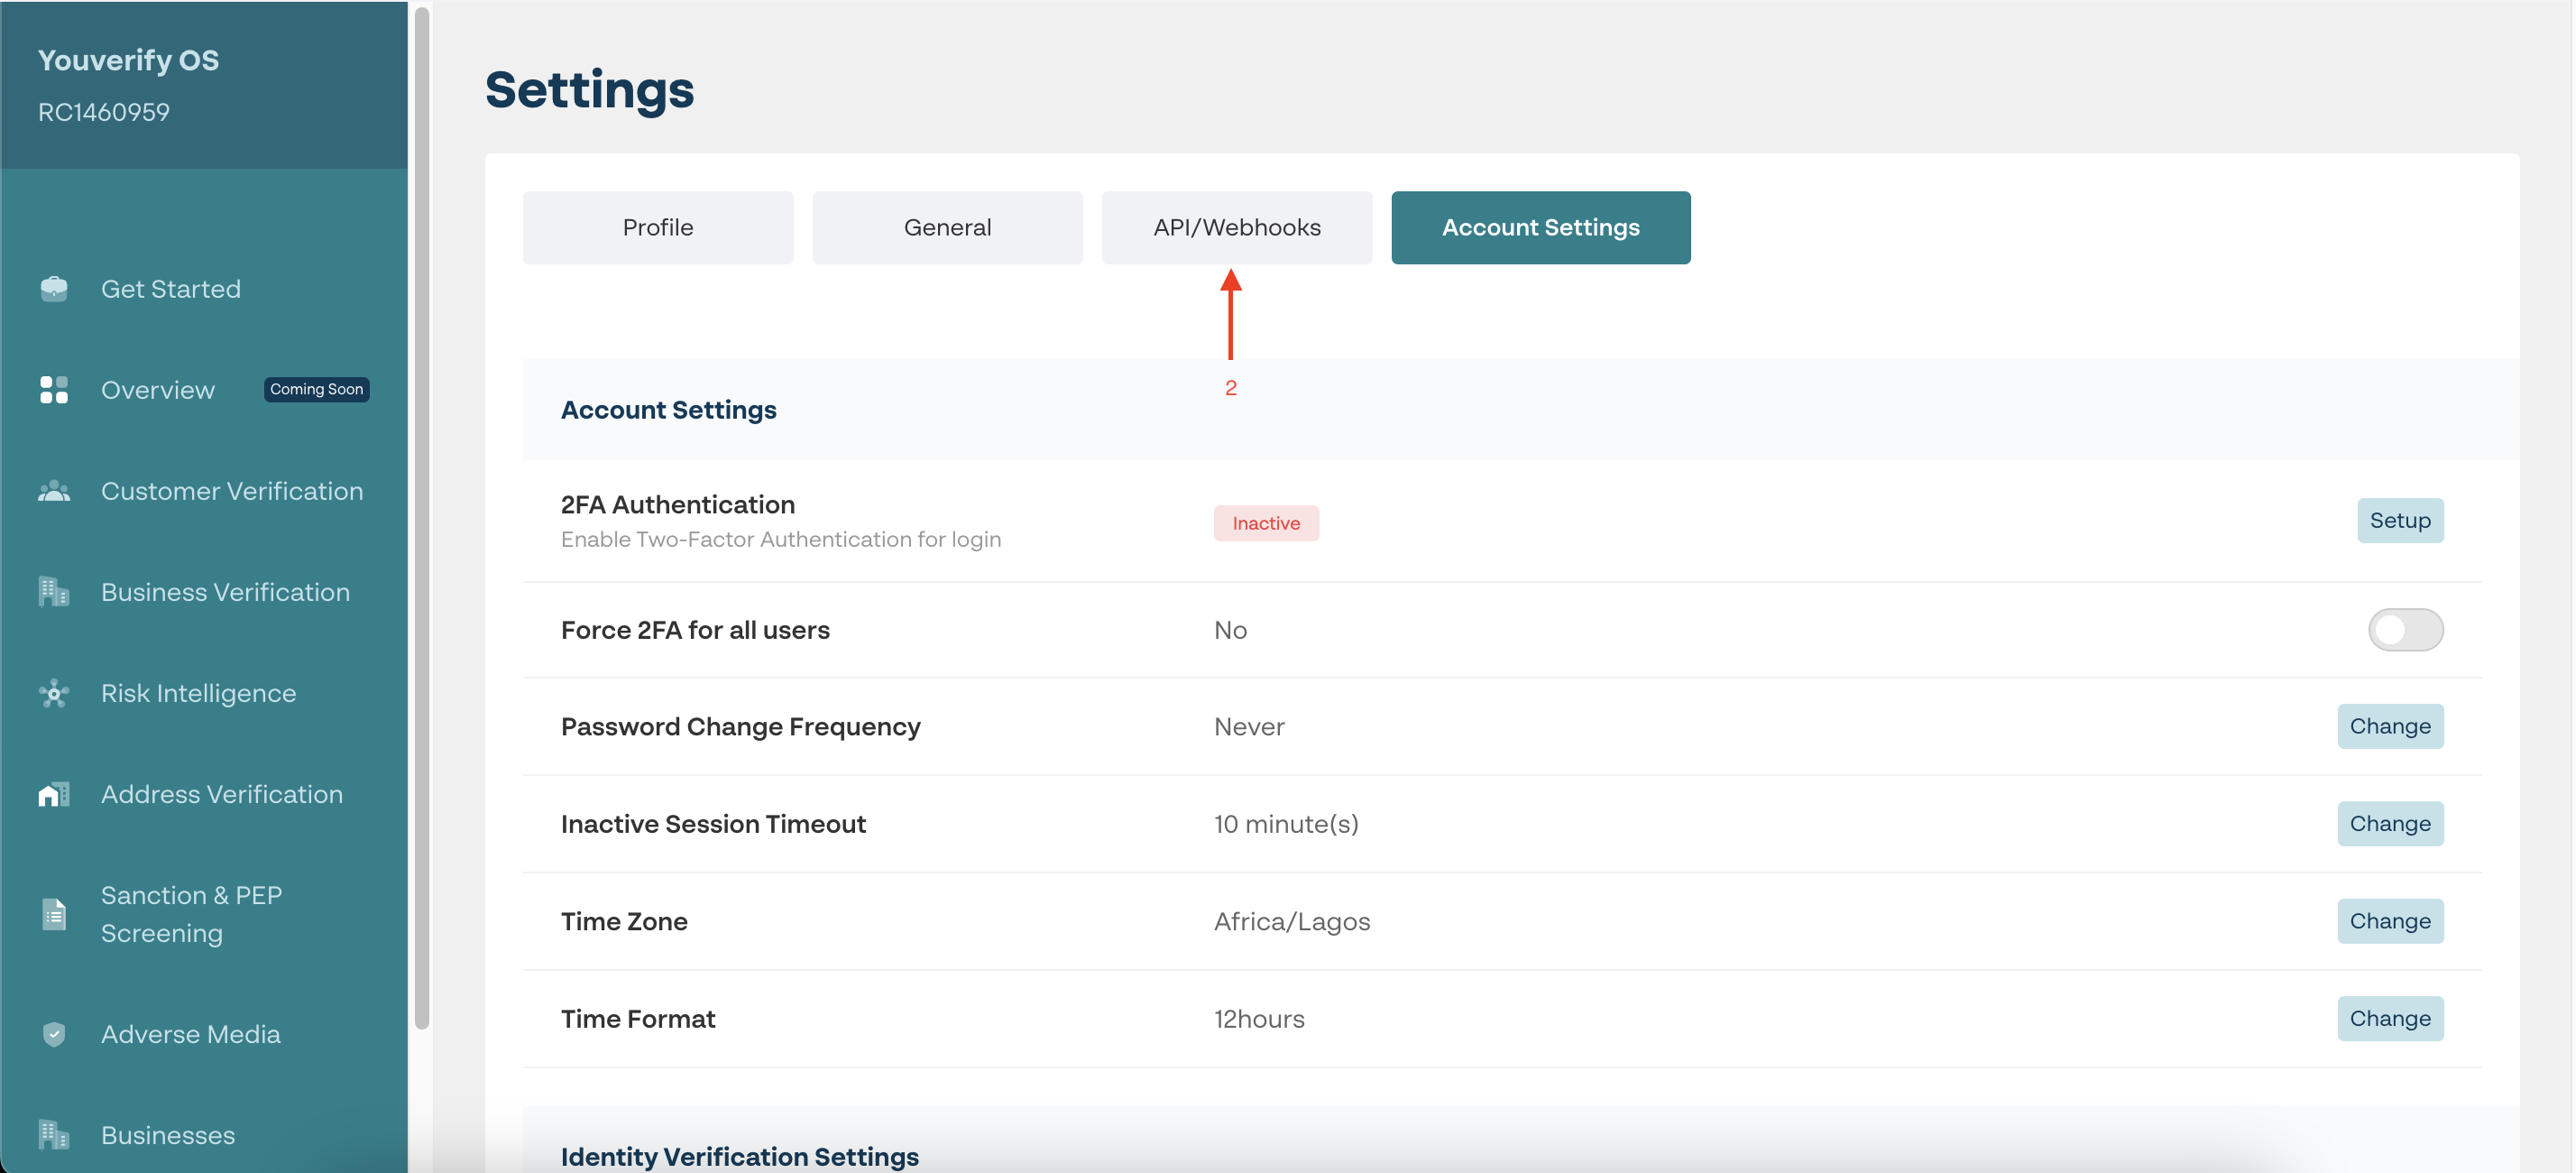Click the Adverse Media shield icon
Viewport: 2576px width, 1173px height.
[54, 1034]
